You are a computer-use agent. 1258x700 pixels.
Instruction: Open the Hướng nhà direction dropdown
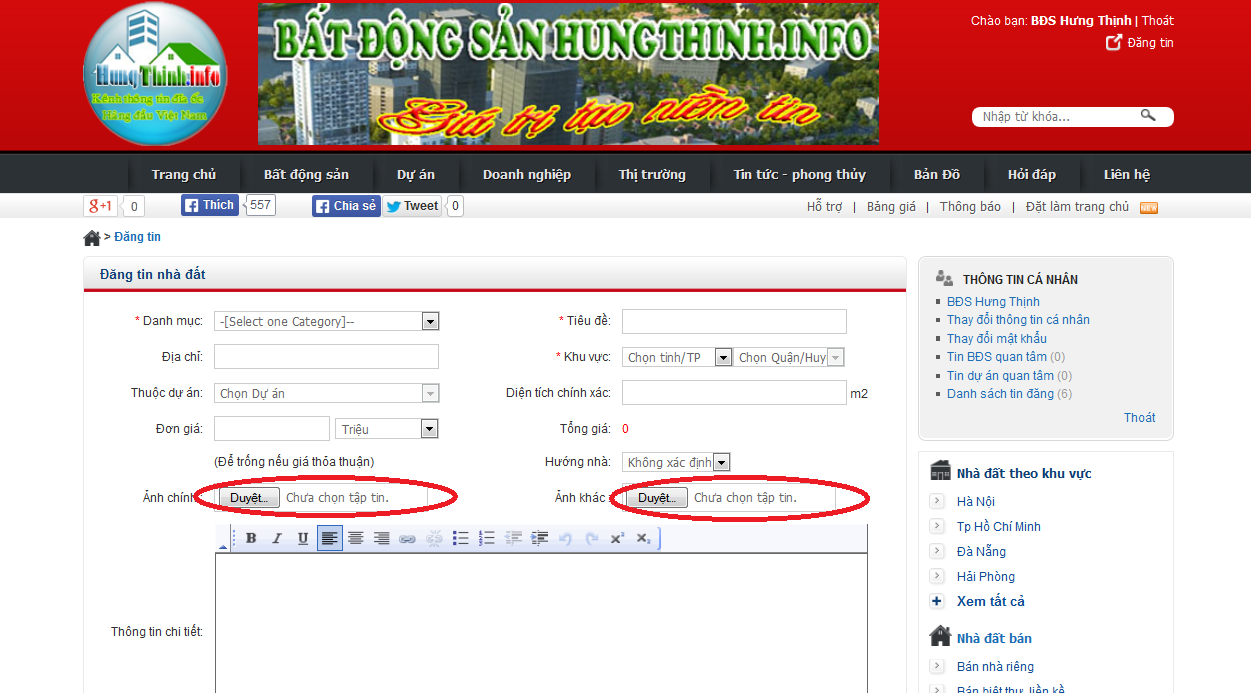(676, 462)
